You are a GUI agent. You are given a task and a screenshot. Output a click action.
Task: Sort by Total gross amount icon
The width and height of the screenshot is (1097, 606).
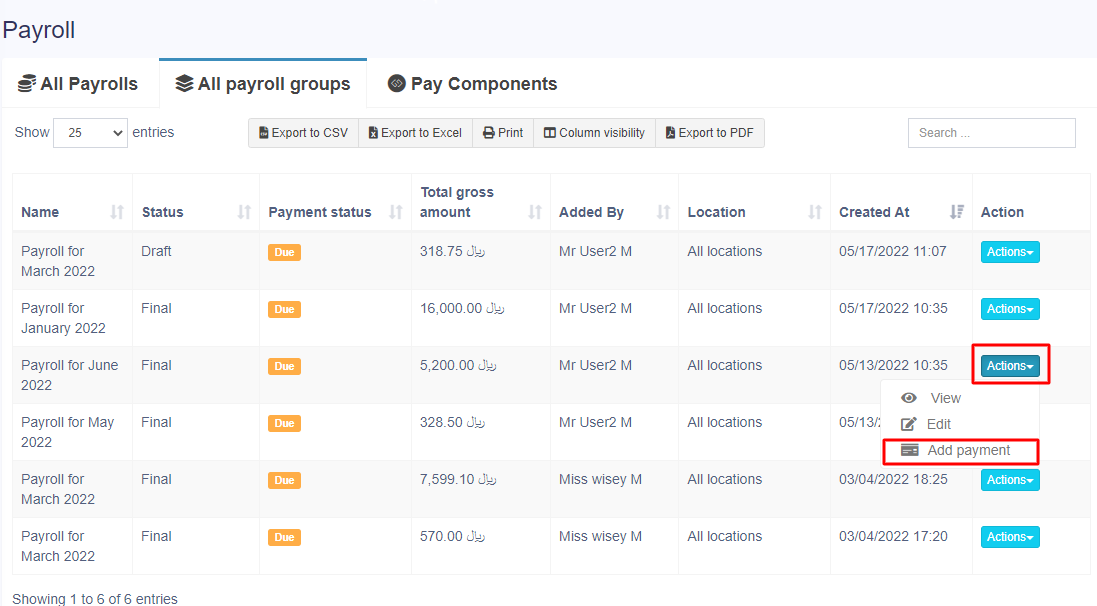535,212
